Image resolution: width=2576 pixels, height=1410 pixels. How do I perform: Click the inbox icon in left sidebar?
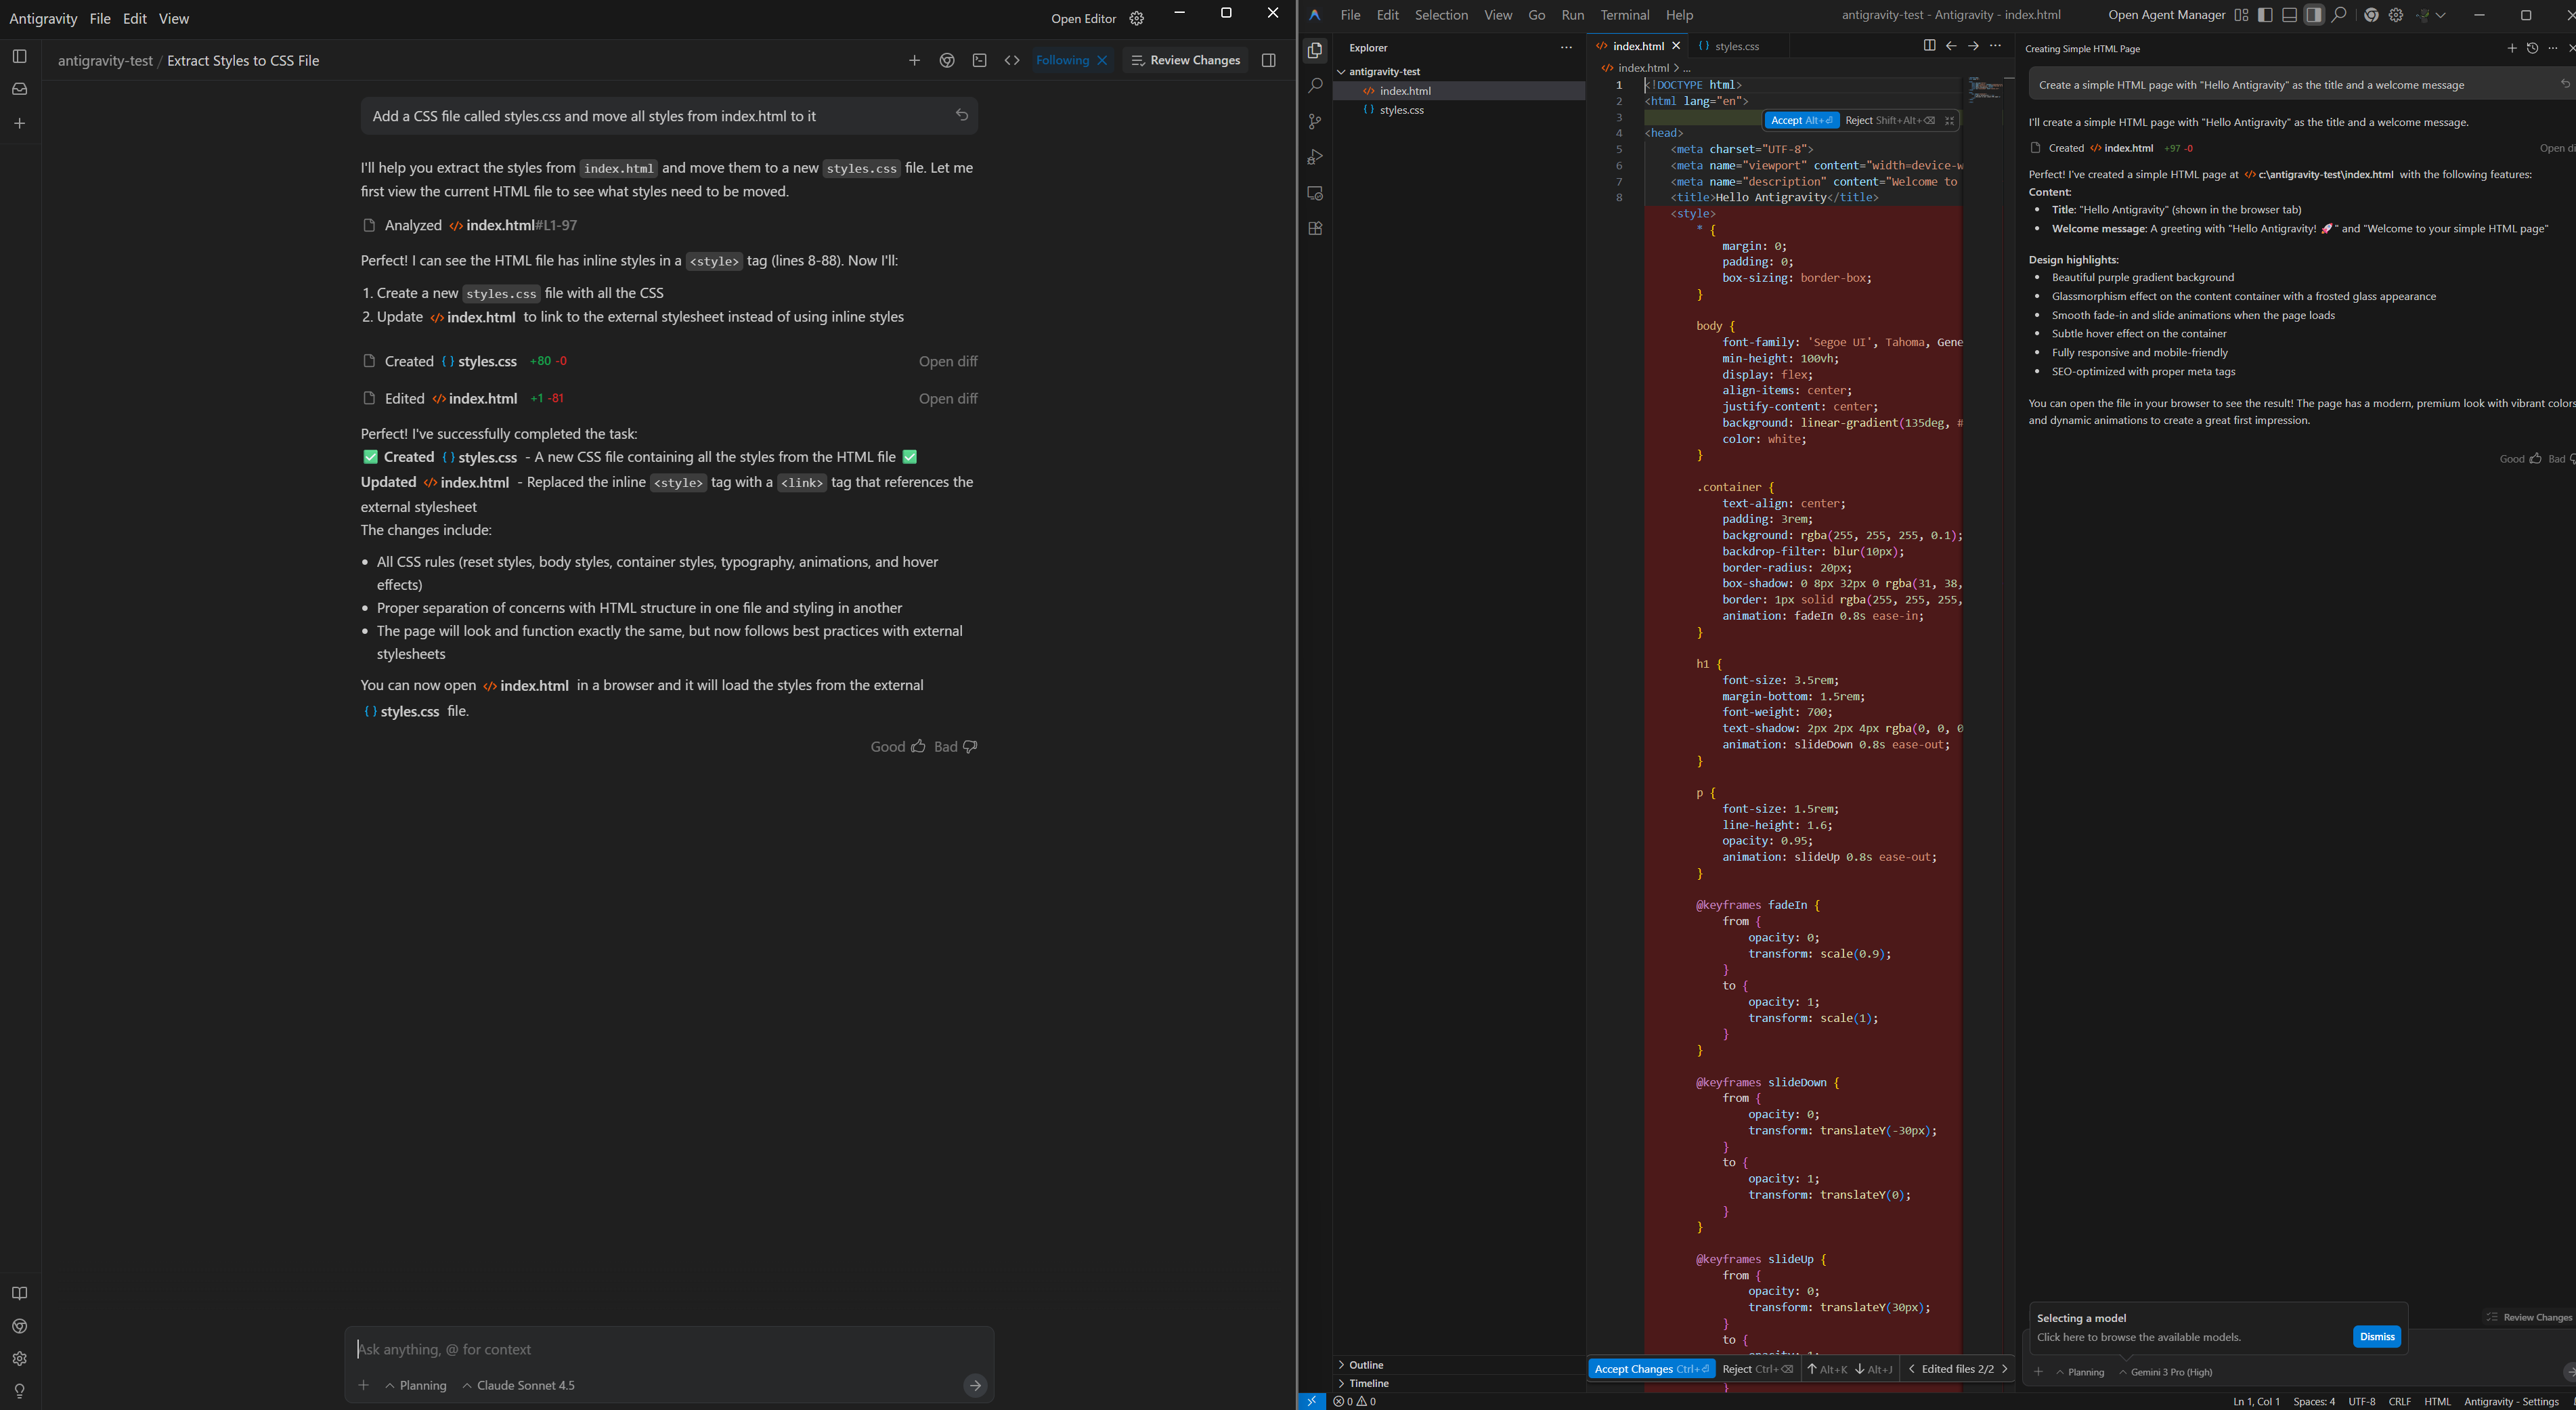20,89
